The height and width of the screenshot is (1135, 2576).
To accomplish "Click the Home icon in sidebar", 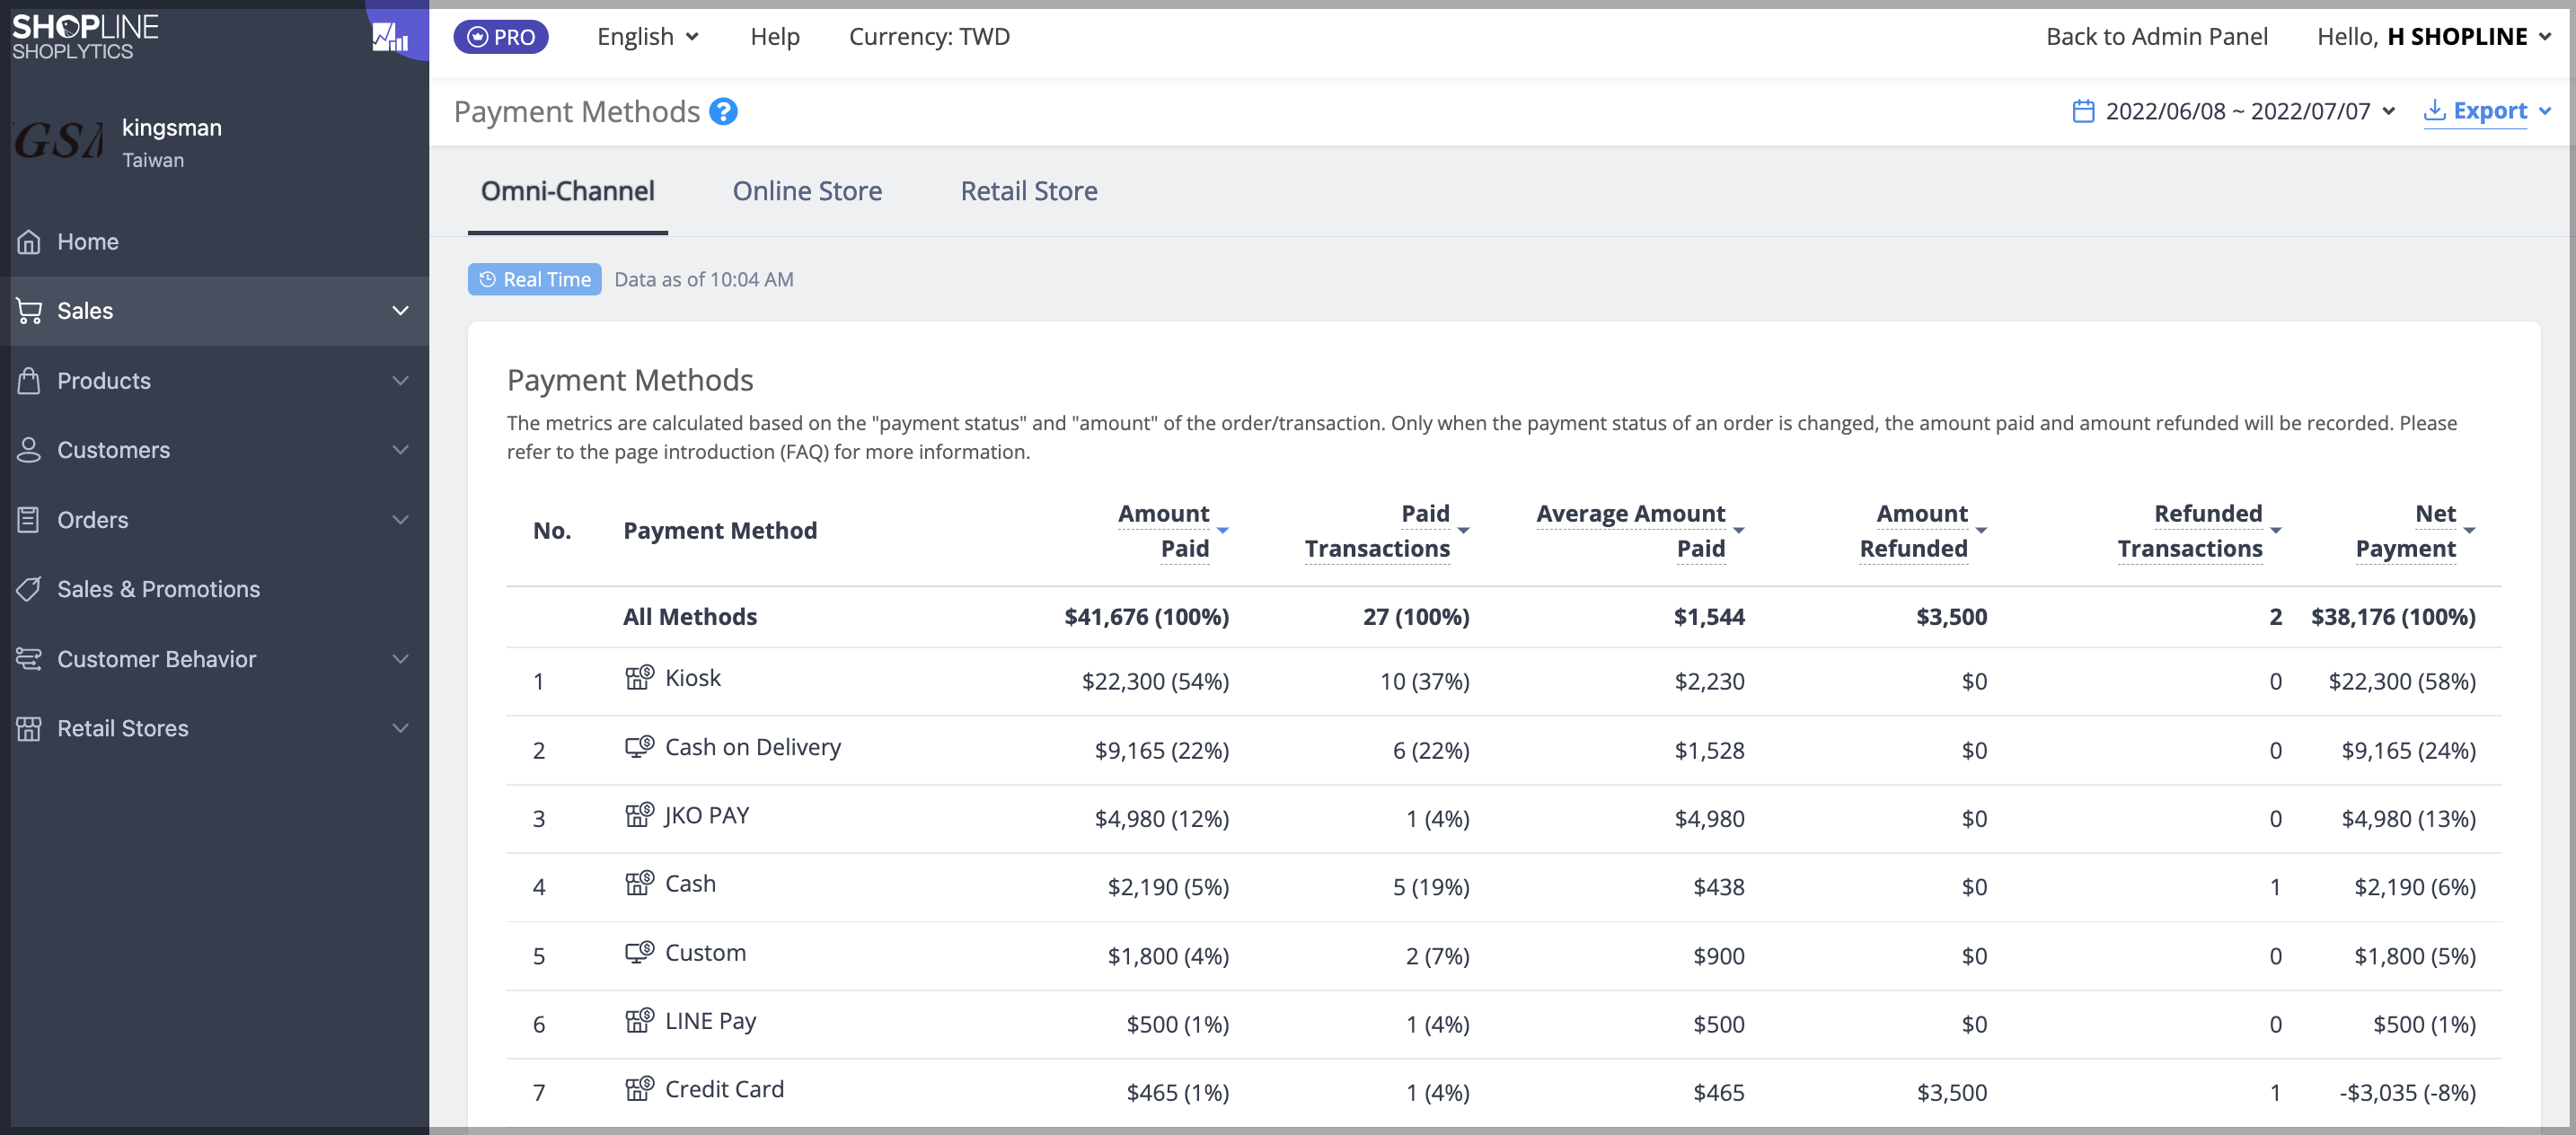I will pyautogui.click(x=29, y=242).
